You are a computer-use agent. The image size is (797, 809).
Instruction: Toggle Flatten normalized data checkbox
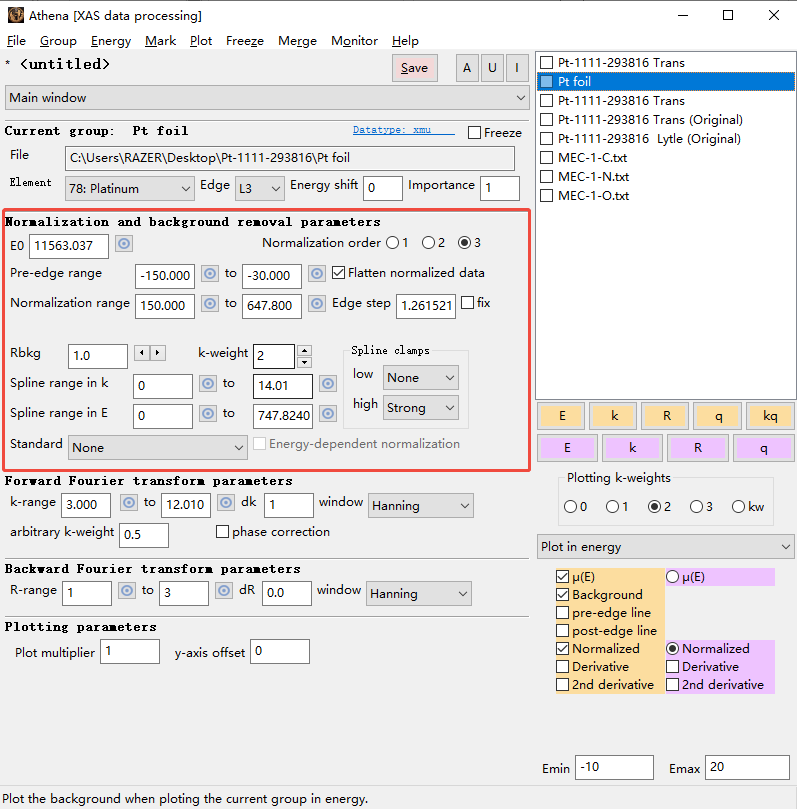click(339, 273)
